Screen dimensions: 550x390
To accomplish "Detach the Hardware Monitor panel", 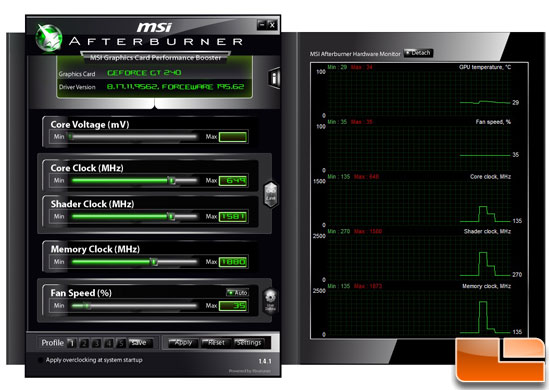I will 418,53.
